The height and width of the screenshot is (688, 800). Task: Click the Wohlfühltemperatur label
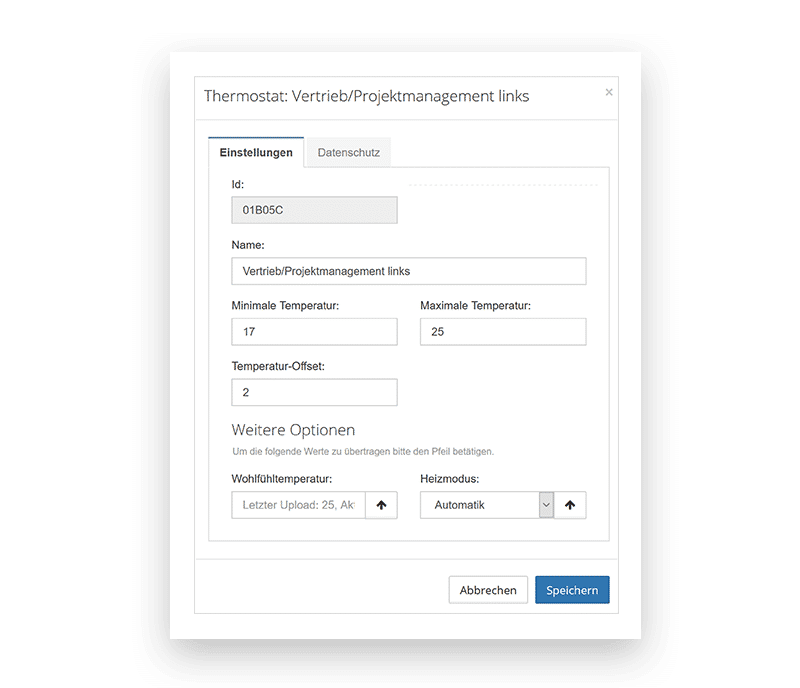282,479
